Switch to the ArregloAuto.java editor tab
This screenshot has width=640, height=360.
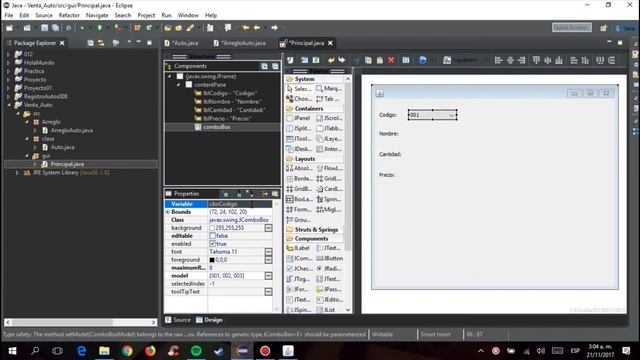tap(240, 43)
